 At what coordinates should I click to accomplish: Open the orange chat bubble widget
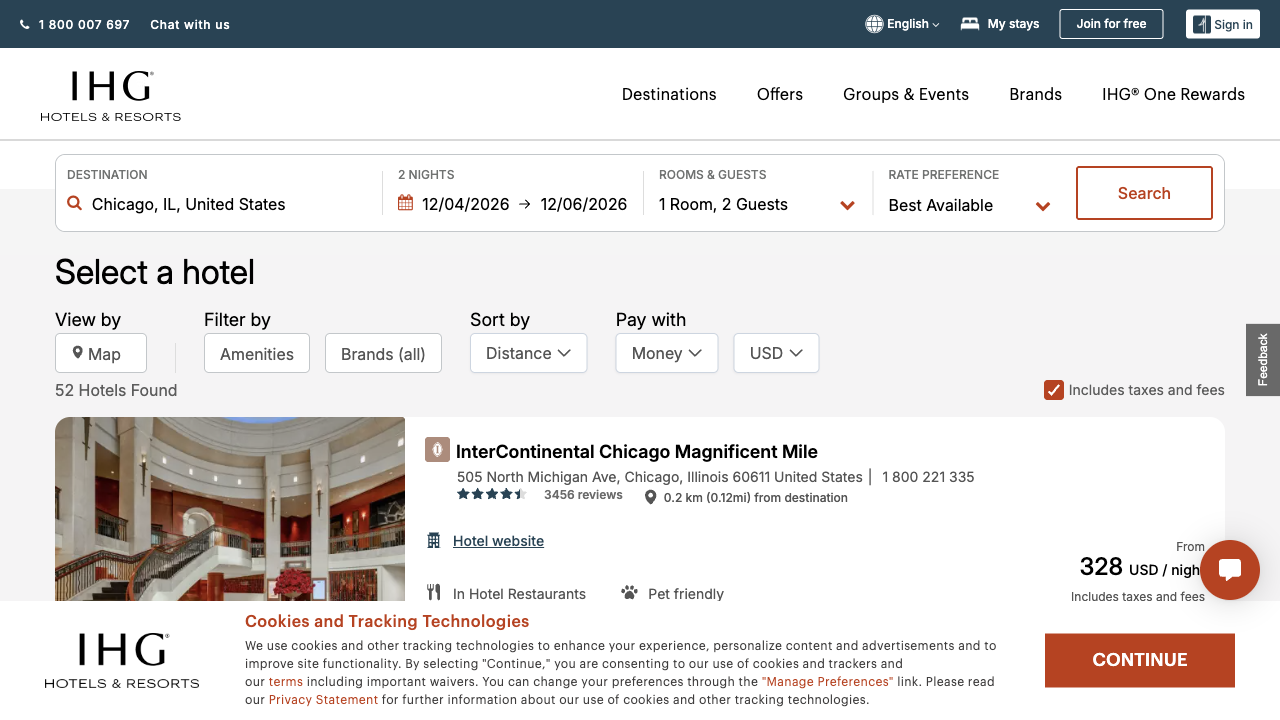(x=1230, y=570)
